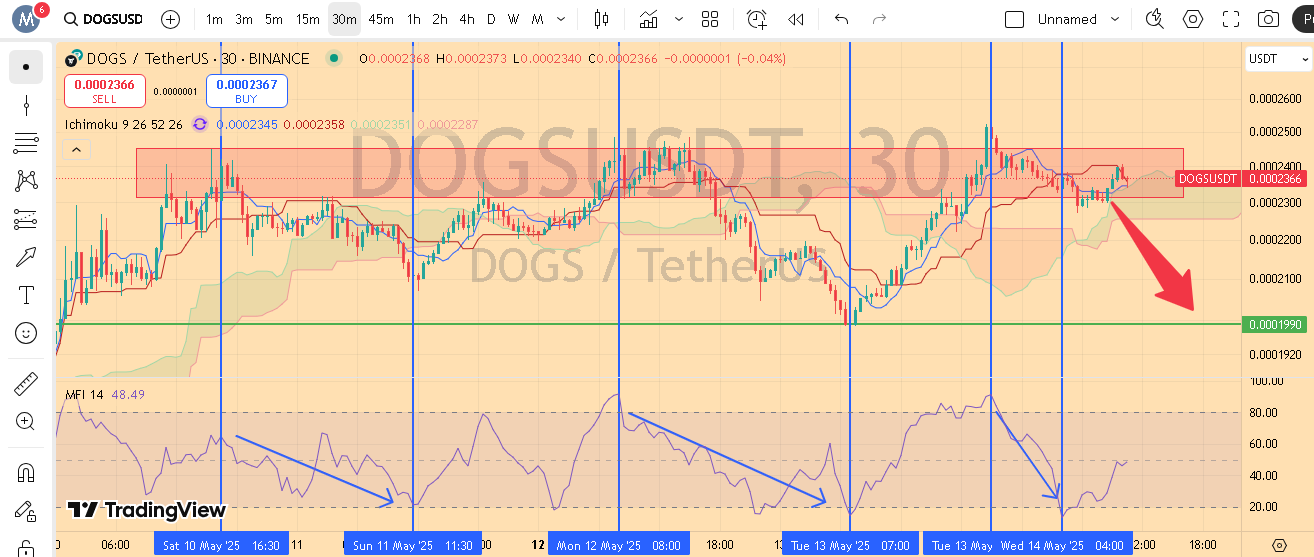Select the Sat 10 May '25 16:30 time marker
Image resolution: width=1314 pixels, height=557 pixels.
pyautogui.click(x=221, y=545)
